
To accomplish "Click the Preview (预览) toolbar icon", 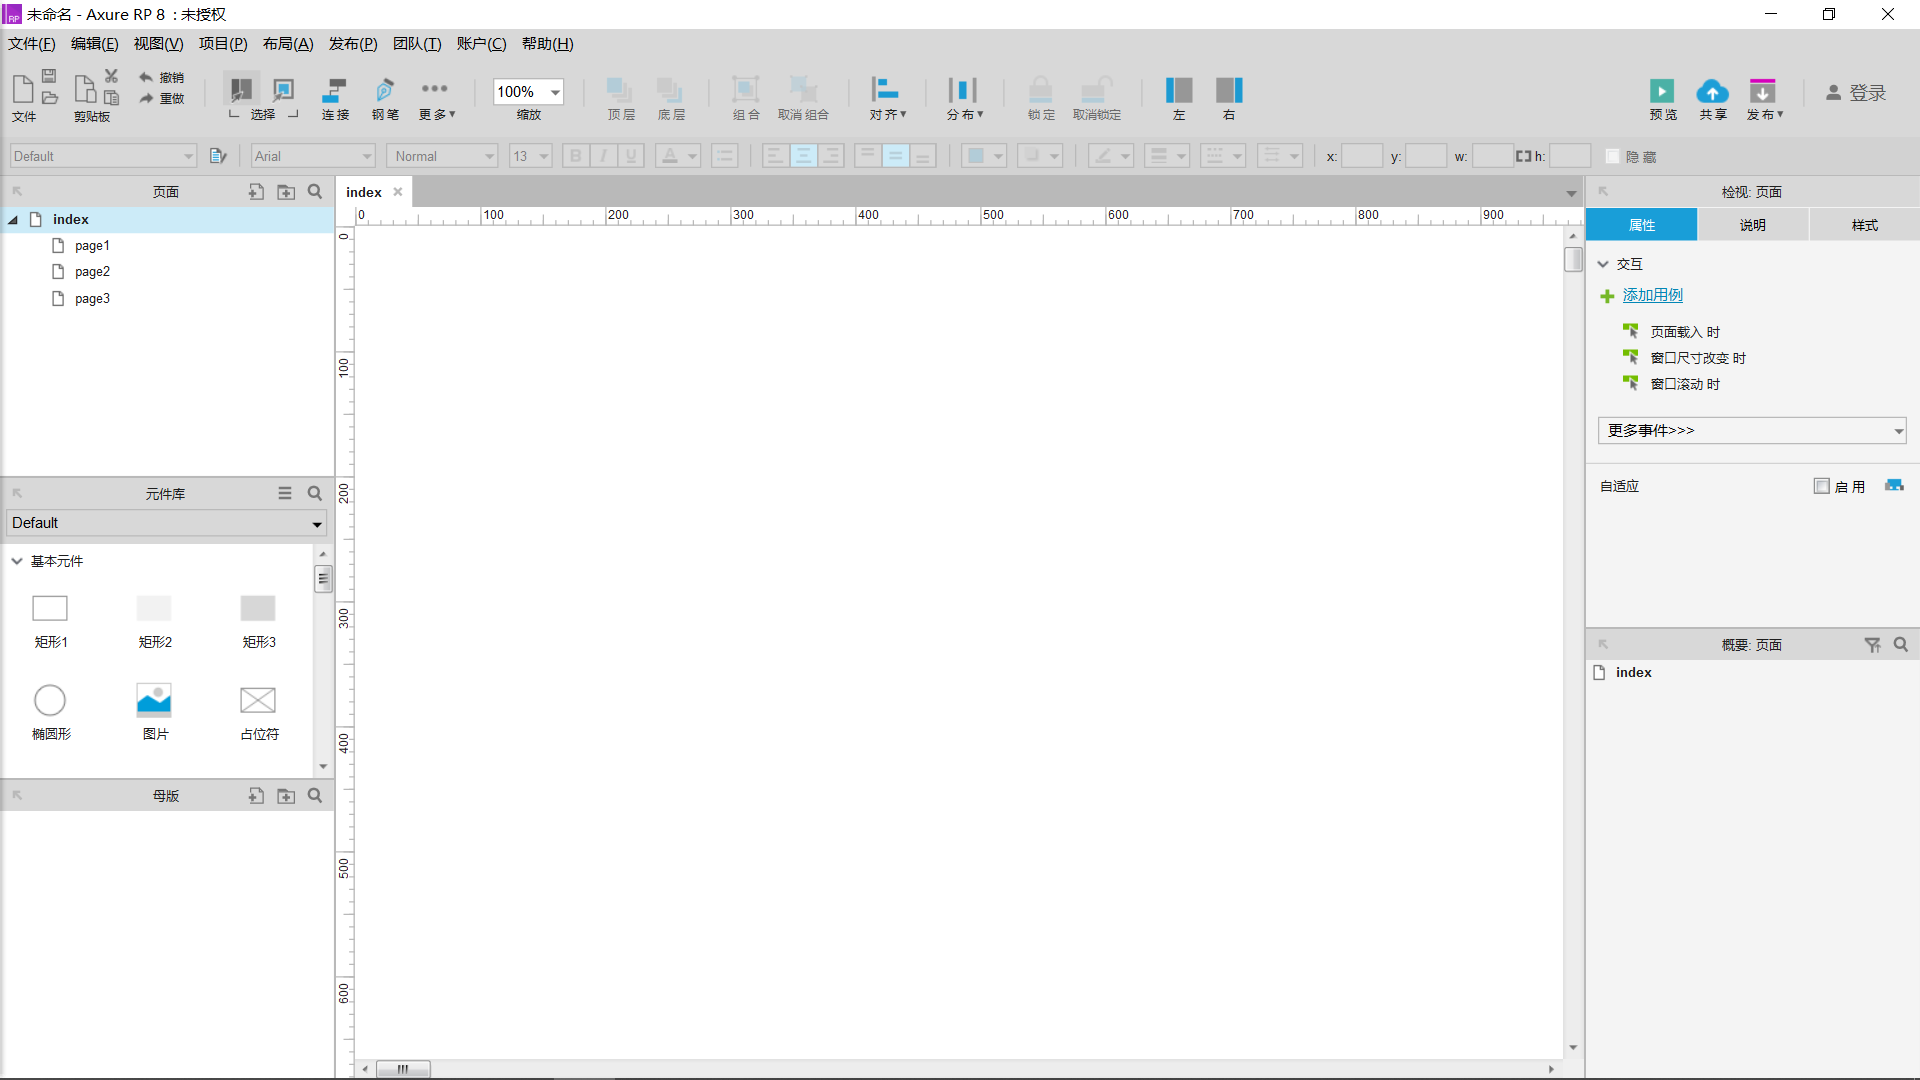I will pyautogui.click(x=1662, y=92).
